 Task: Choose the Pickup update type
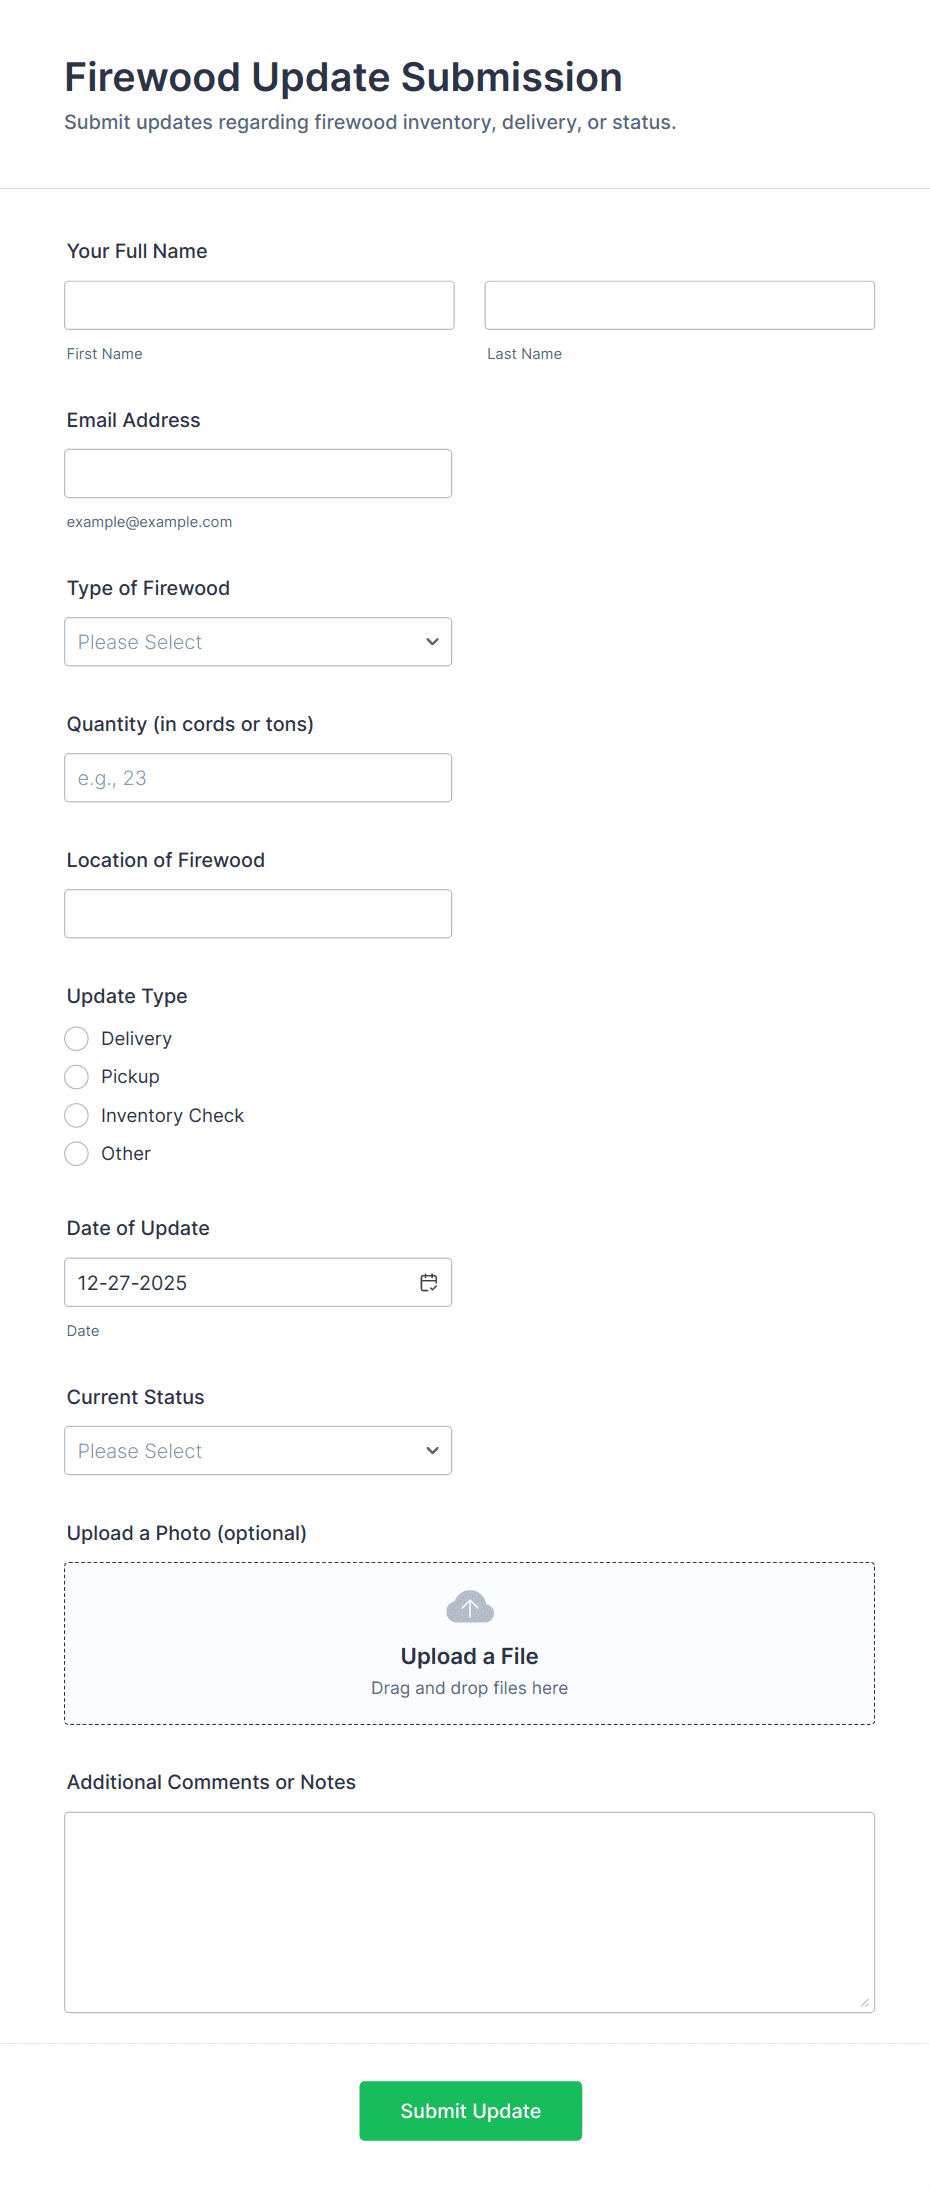(77, 1077)
